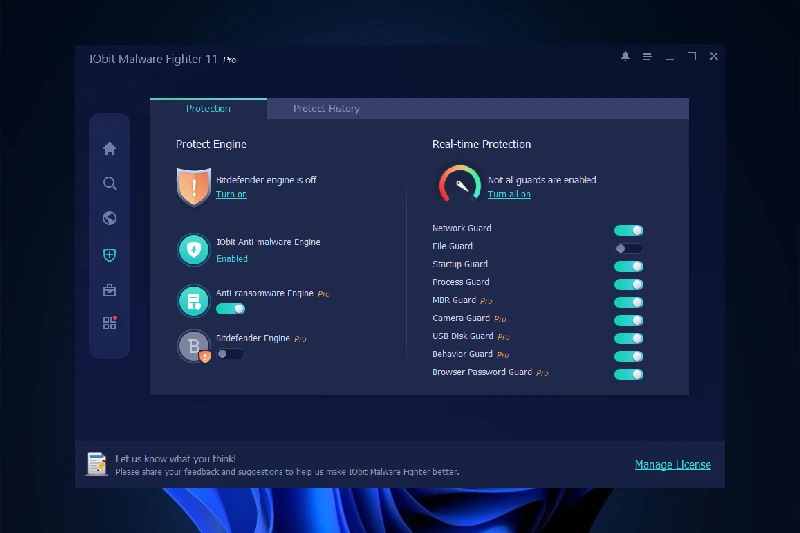
Task: Switch to the Protect History tab
Action: click(x=326, y=109)
